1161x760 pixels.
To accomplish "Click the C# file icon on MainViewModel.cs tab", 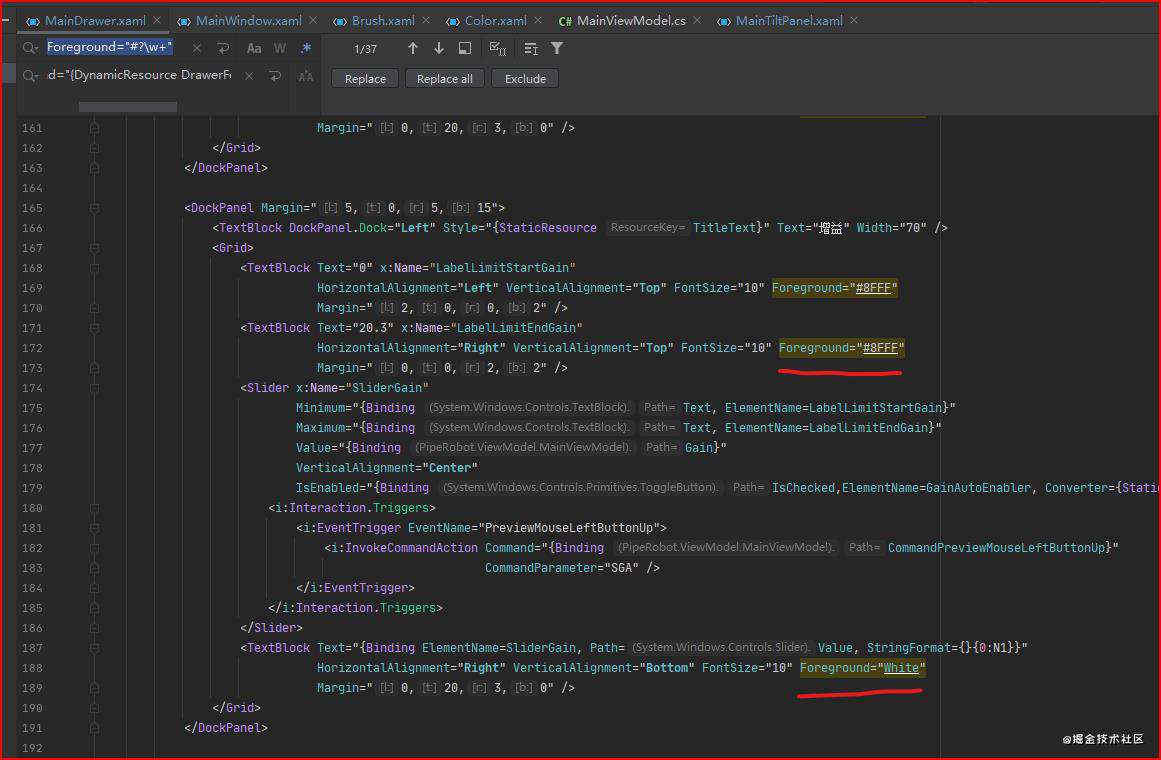I will (565, 21).
